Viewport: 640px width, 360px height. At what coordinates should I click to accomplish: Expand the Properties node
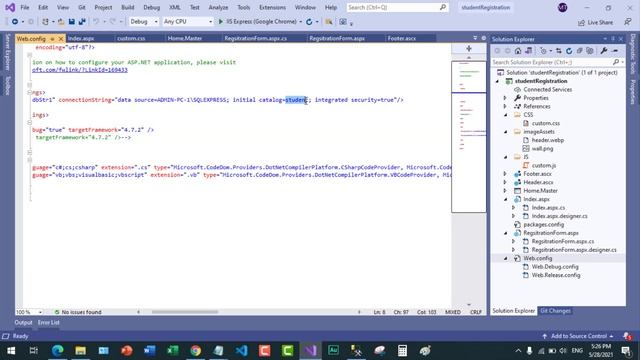coord(505,98)
